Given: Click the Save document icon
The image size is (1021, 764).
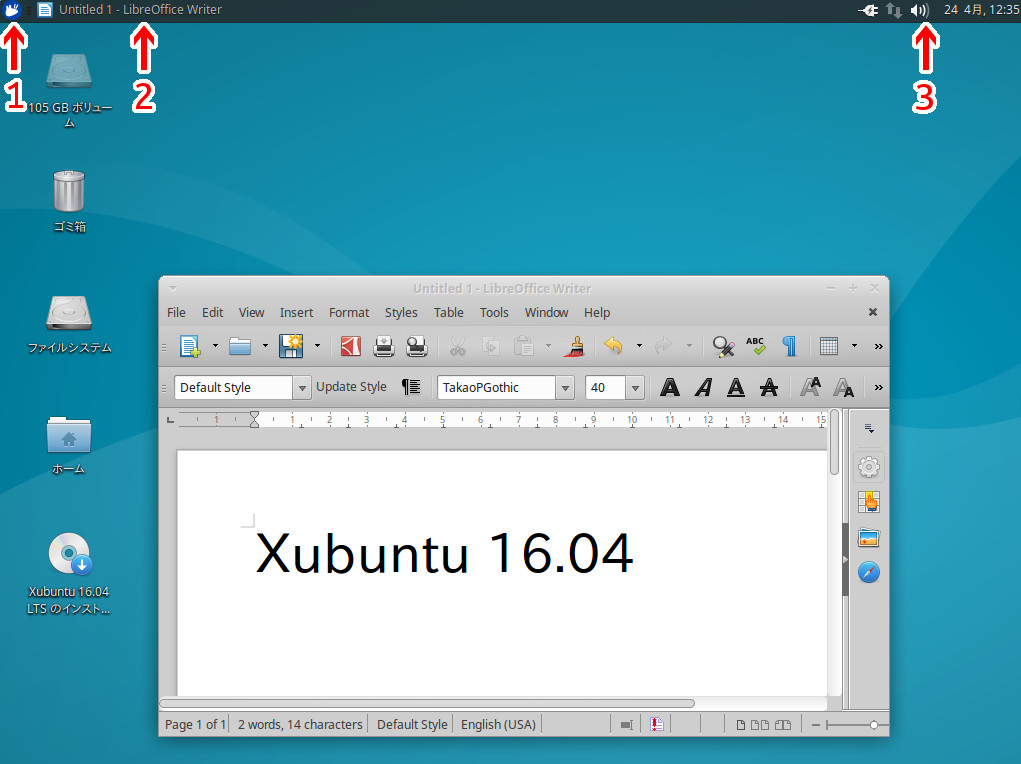Looking at the screenshot, I should (291, 346).
